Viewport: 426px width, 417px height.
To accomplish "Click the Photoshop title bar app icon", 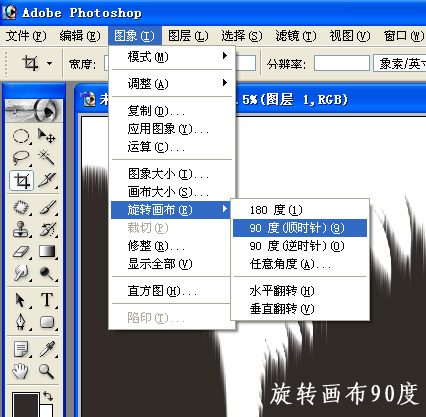I will click(x=9, y=12).
